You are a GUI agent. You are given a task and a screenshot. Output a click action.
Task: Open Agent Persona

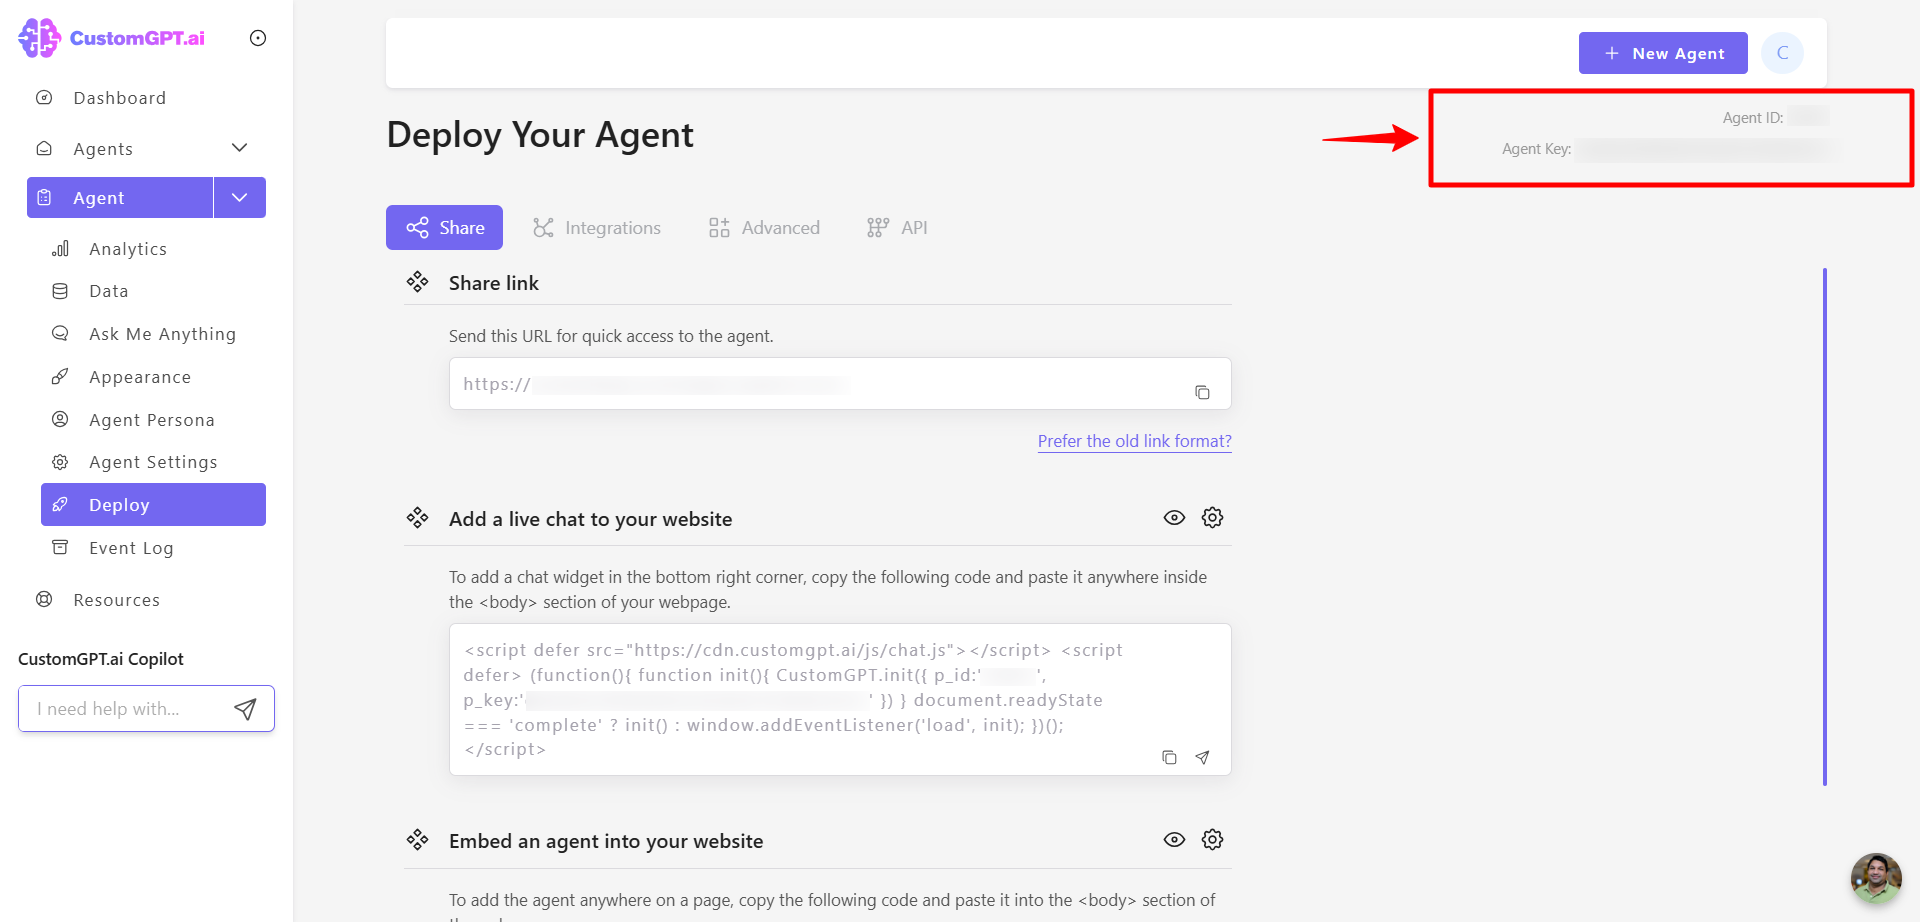(x=152, y=420)
